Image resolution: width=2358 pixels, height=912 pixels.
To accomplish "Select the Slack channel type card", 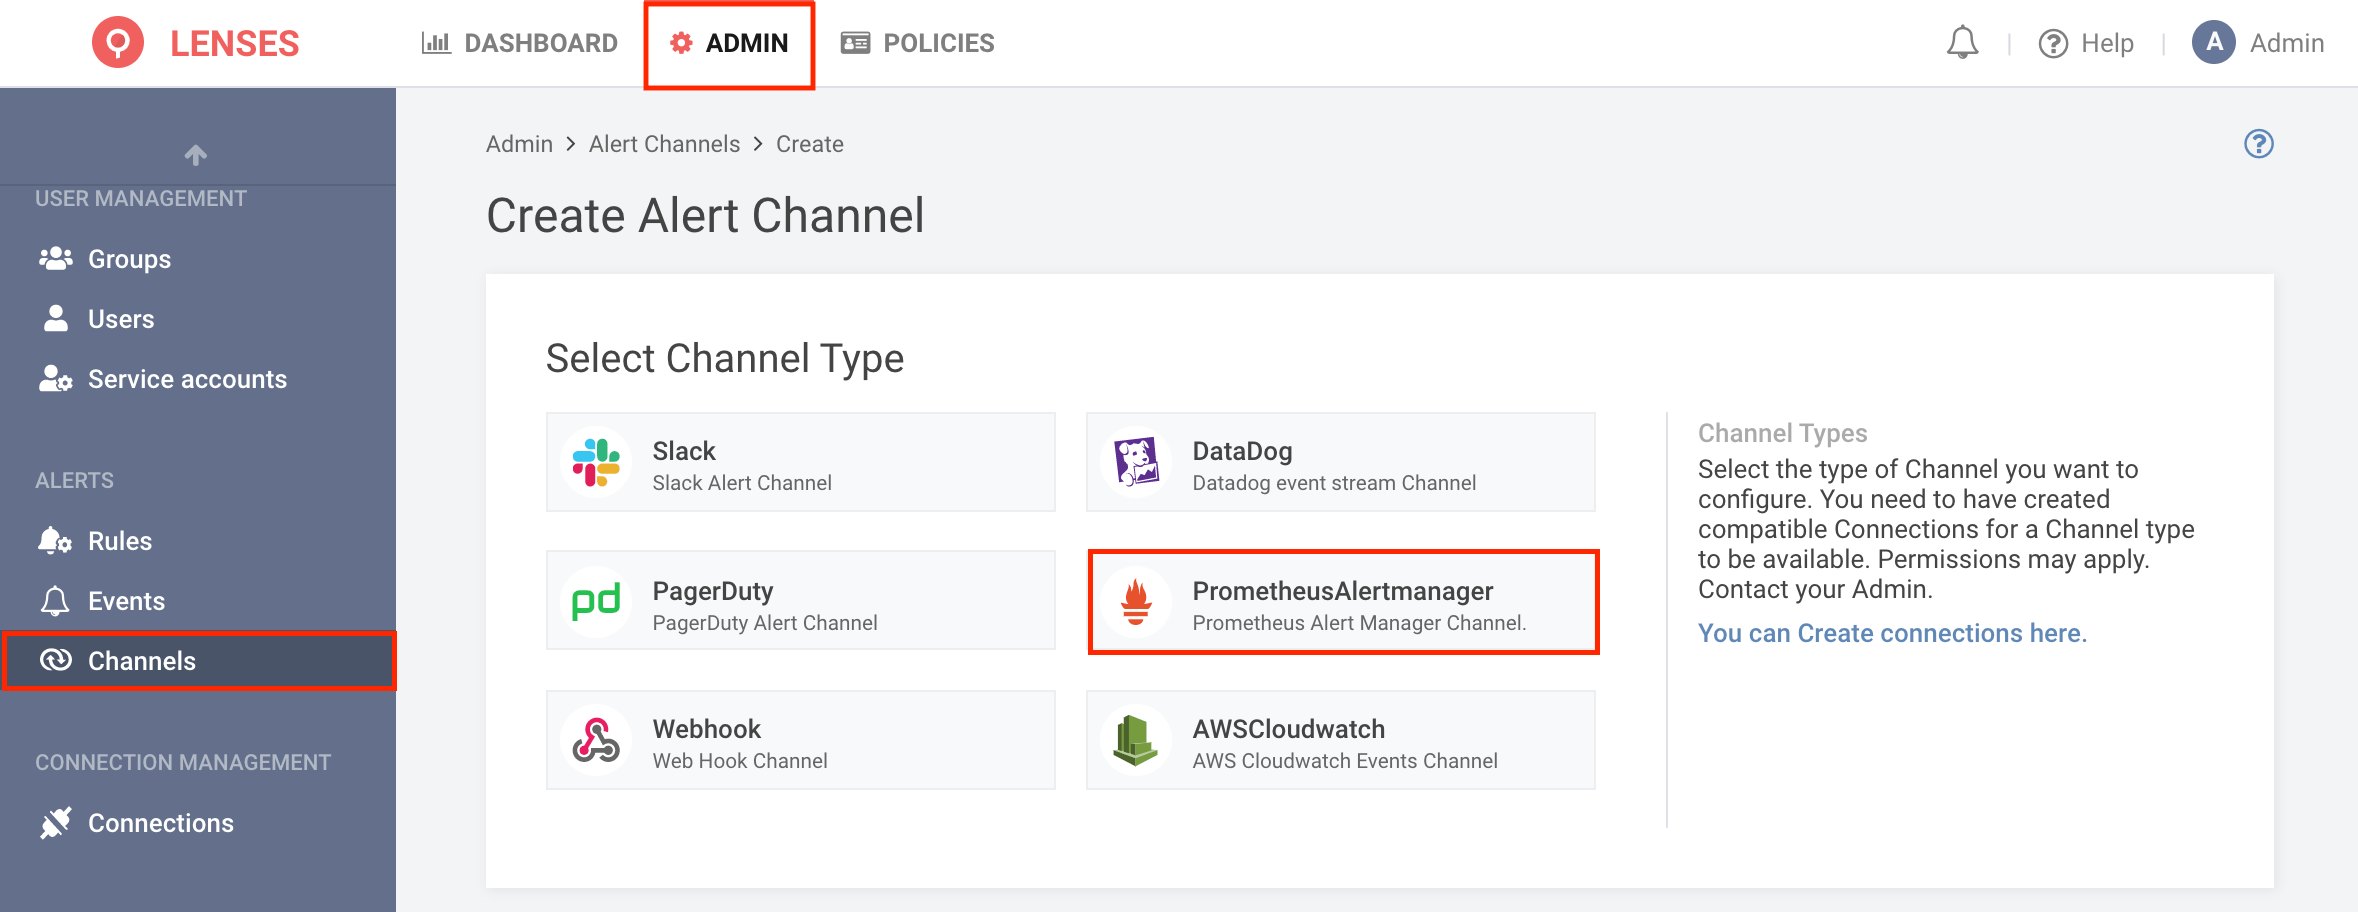I will tap(801, 462).
